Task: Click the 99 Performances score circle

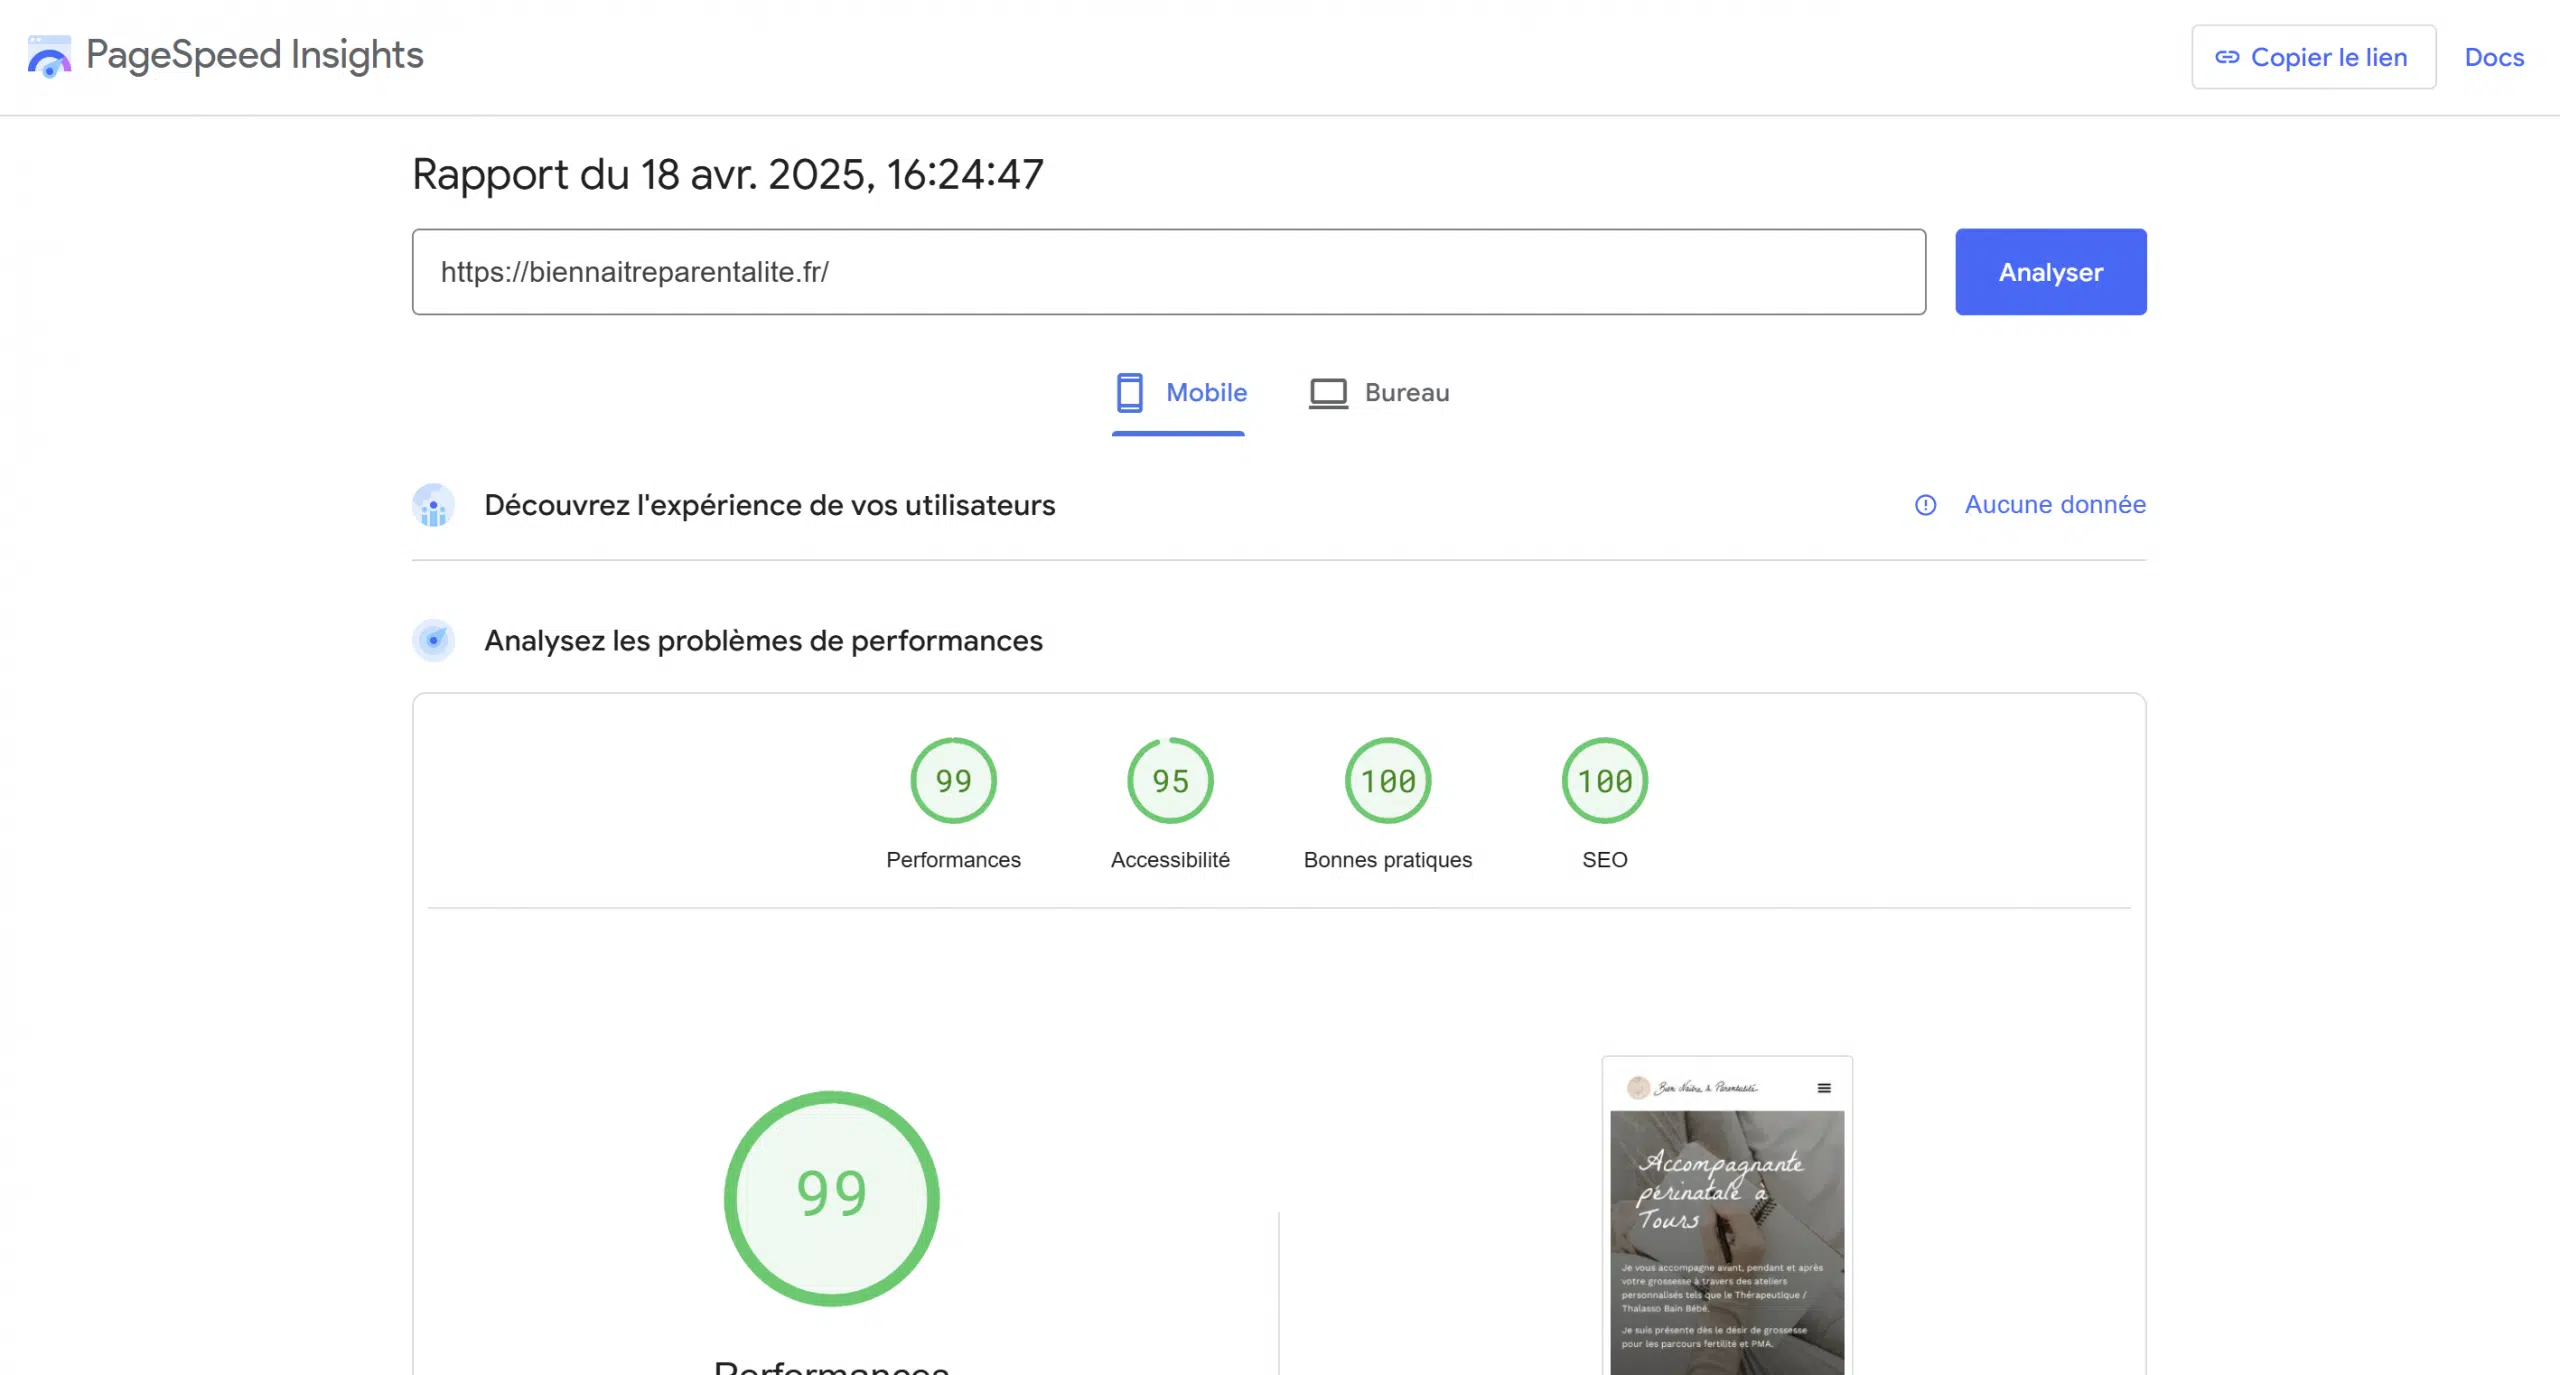Action: coord(953,780)
